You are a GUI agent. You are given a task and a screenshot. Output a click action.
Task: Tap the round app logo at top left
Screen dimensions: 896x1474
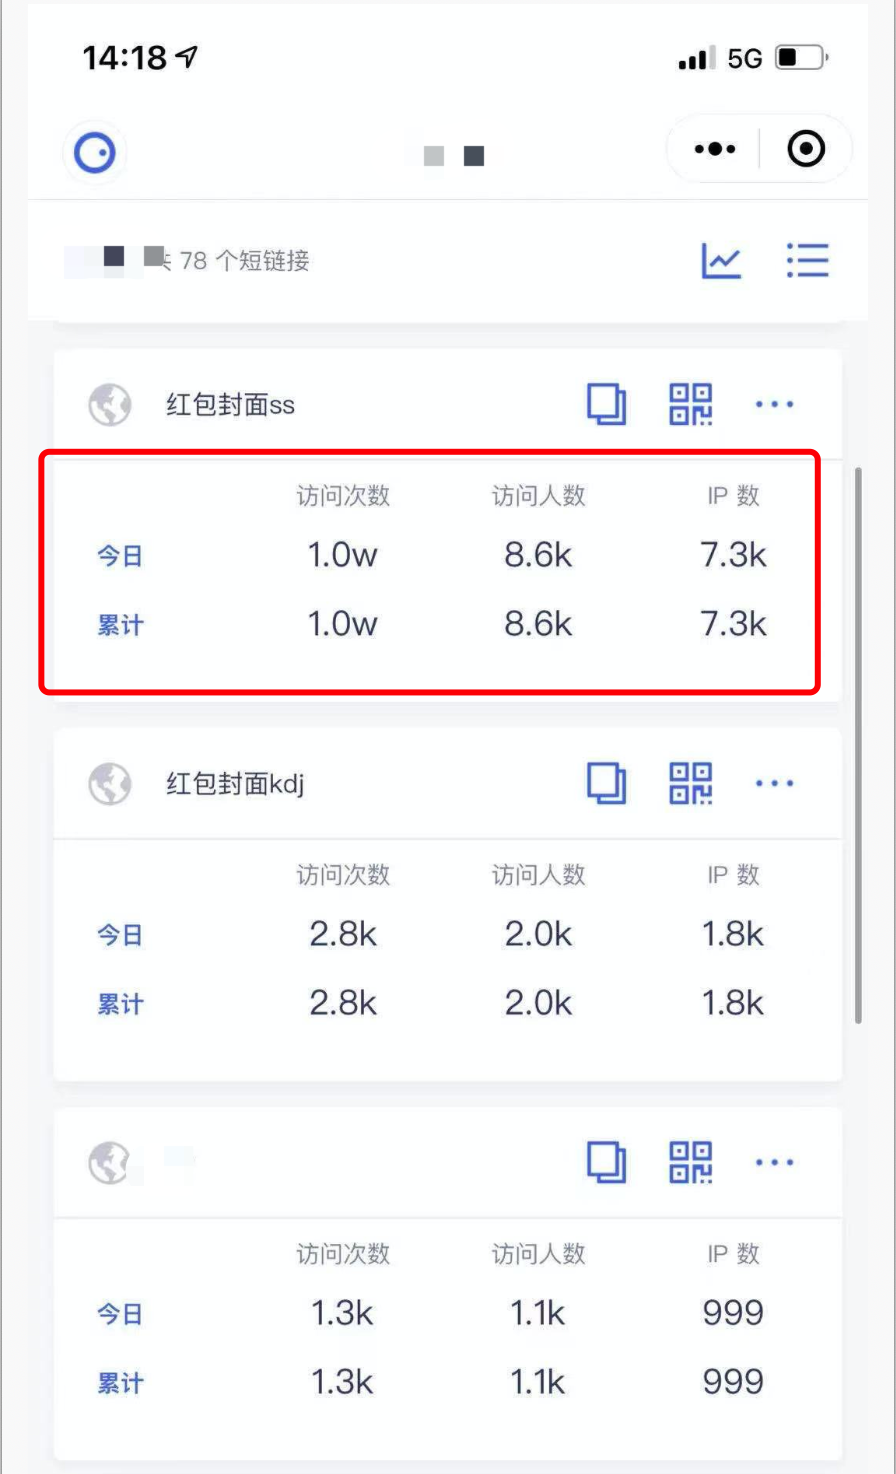click(x=96, y=153)
